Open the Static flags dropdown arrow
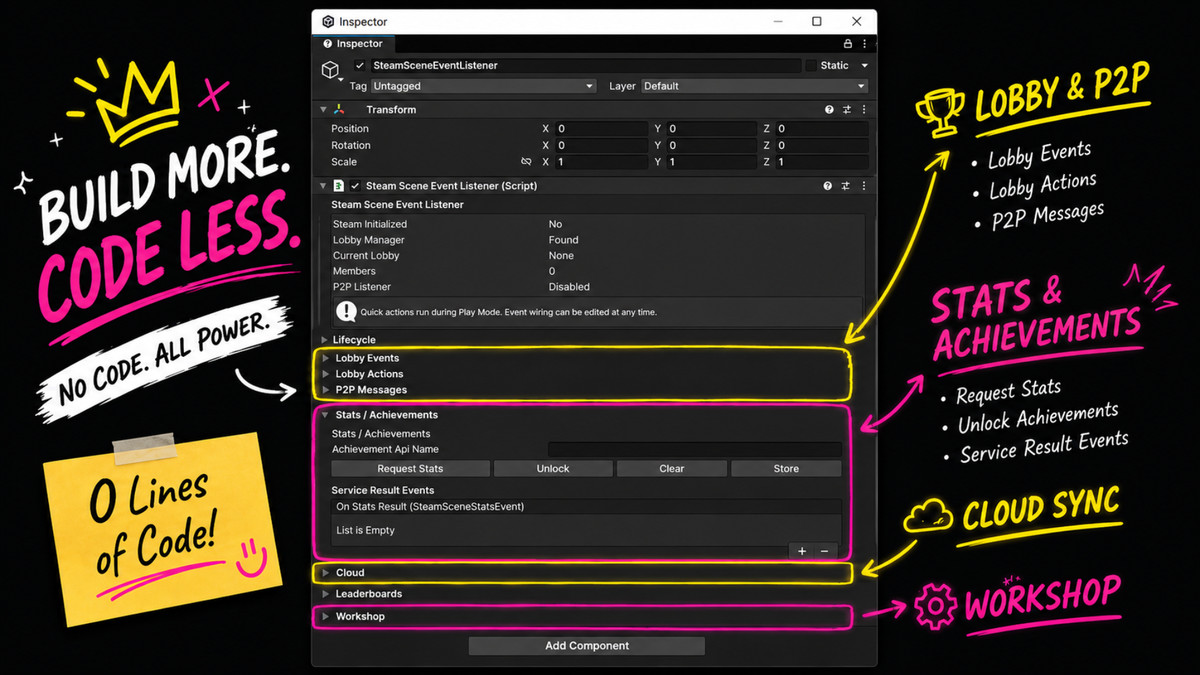 point(864,66)
